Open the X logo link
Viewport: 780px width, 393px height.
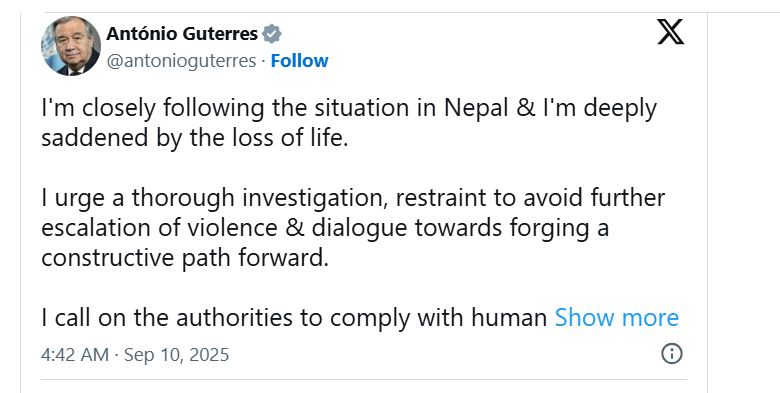click(x=670, y=32)
